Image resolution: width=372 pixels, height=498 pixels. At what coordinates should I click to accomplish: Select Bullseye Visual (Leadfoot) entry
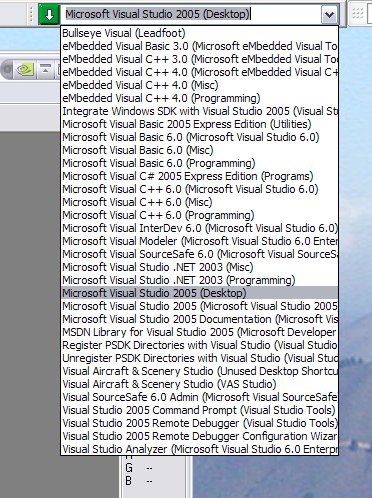(200, 33)
